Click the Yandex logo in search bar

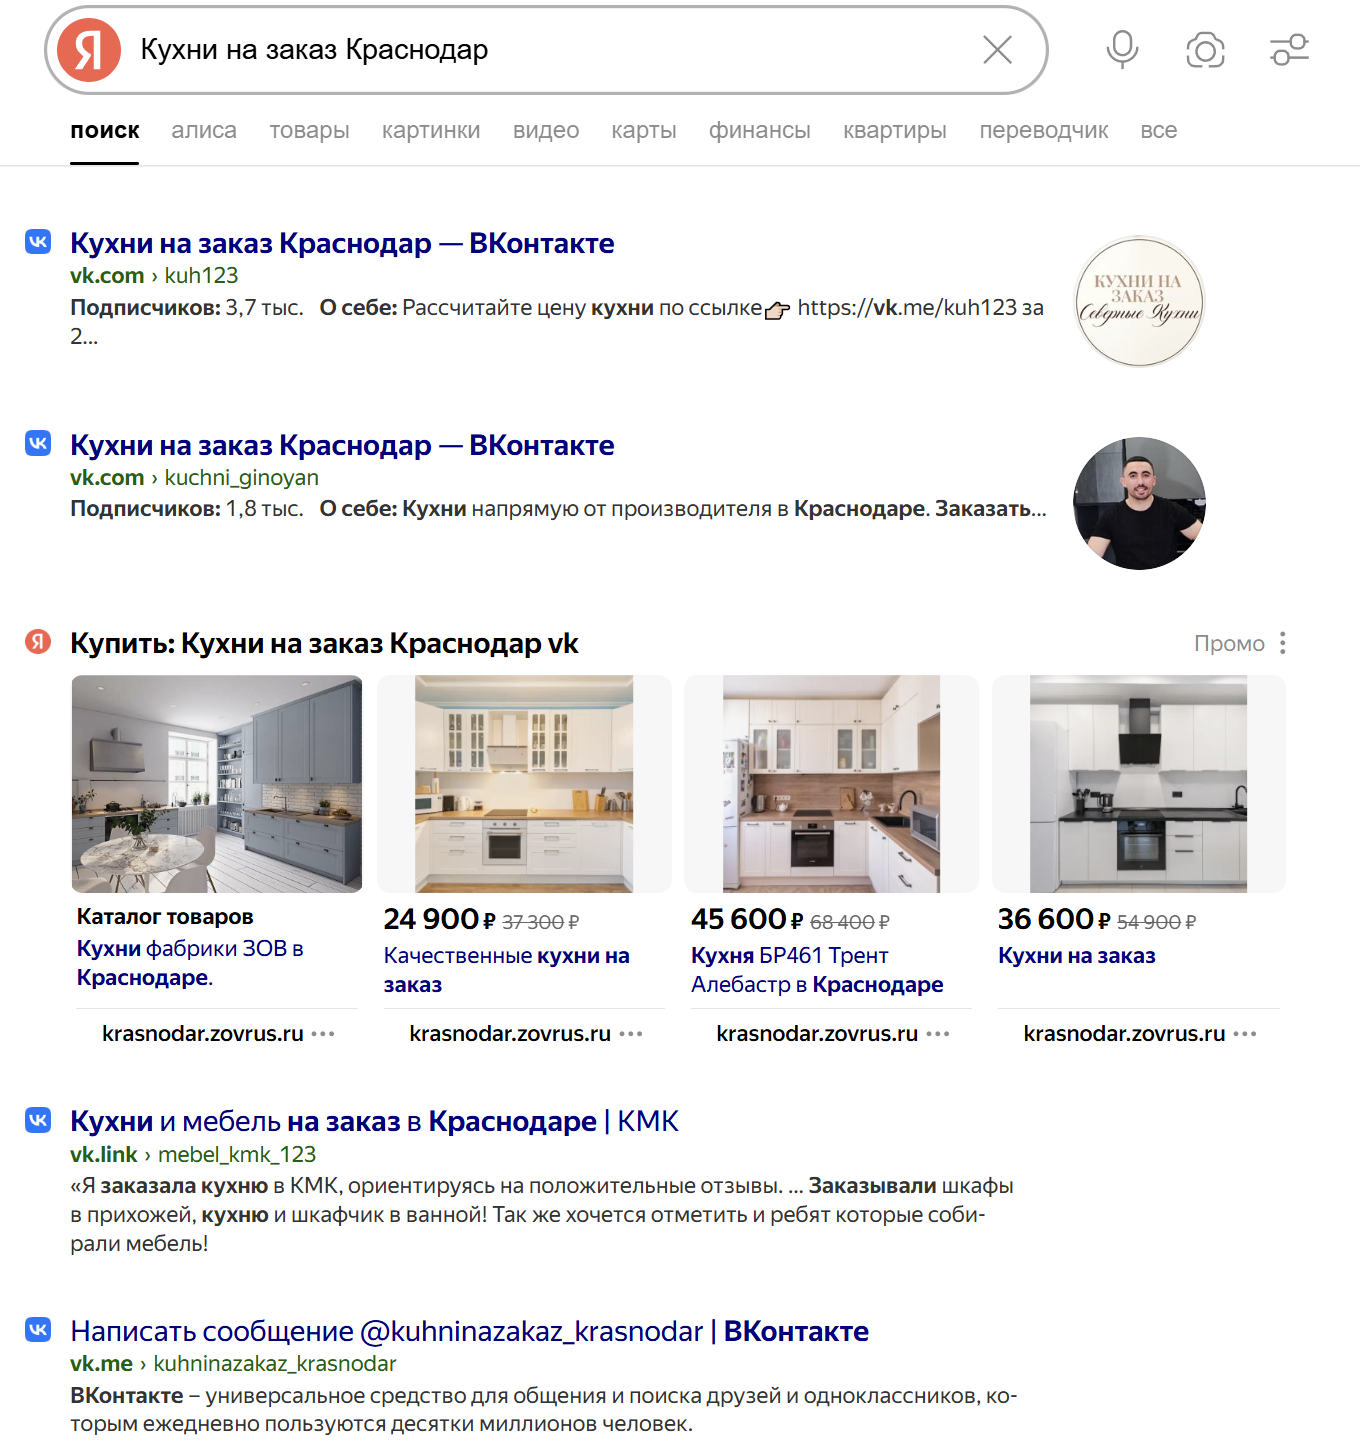pos(88,50)
